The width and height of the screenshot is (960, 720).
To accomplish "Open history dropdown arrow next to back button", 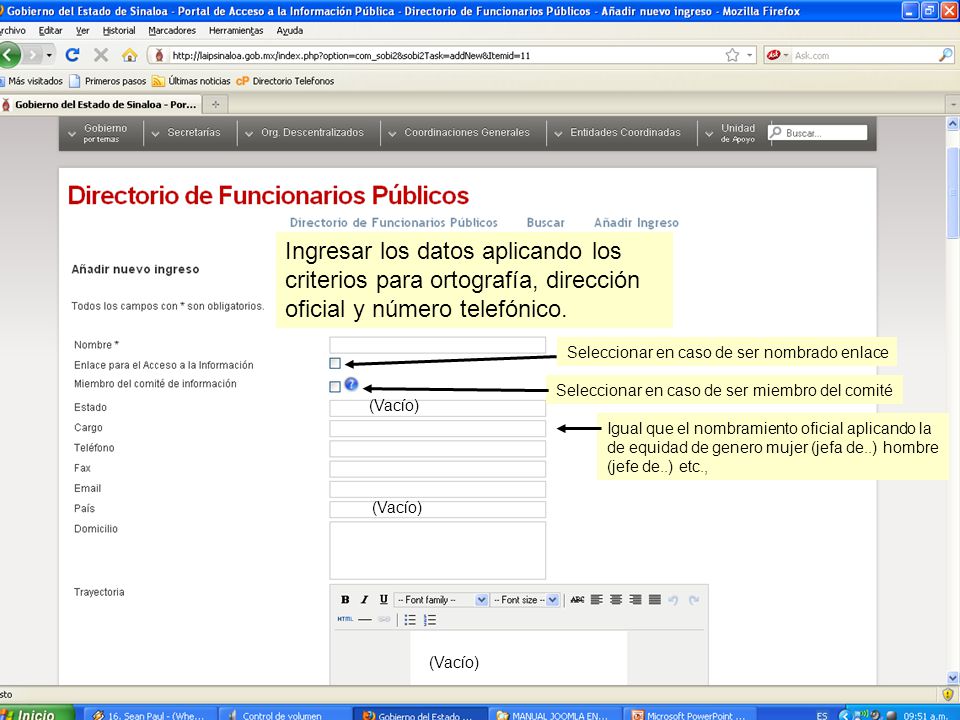I will pyautogui.click(x=49, y=55).
